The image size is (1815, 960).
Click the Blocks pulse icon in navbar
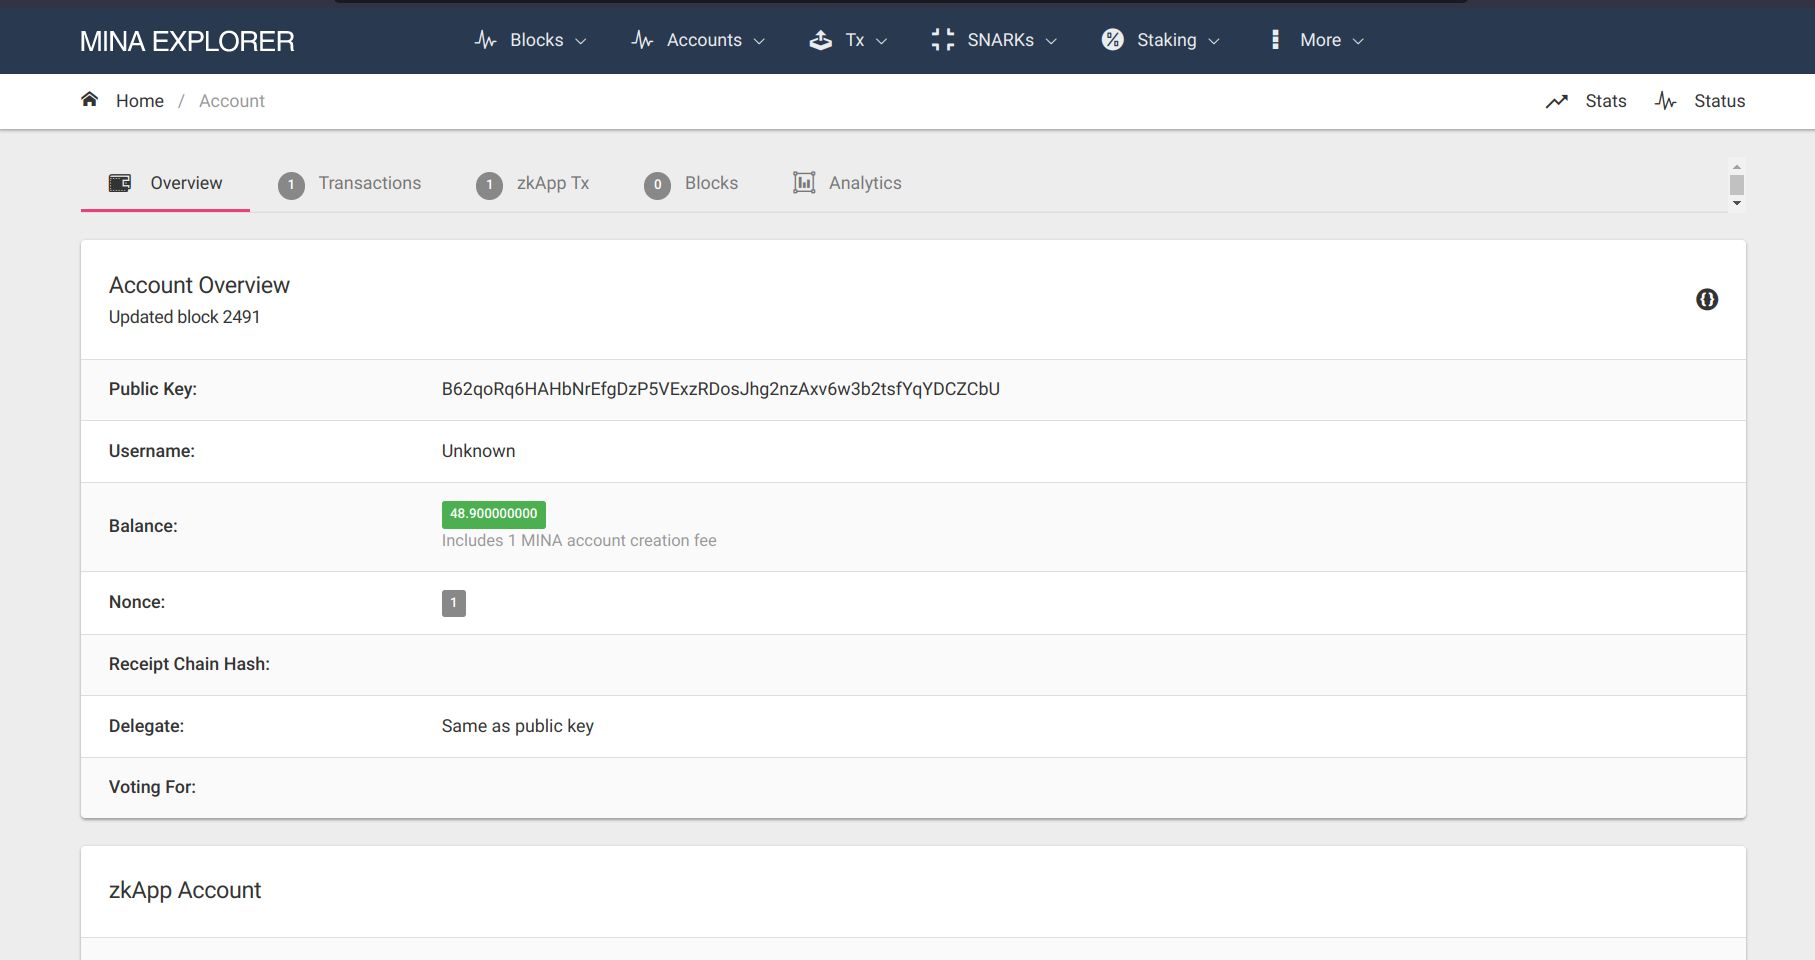[486, 40]
